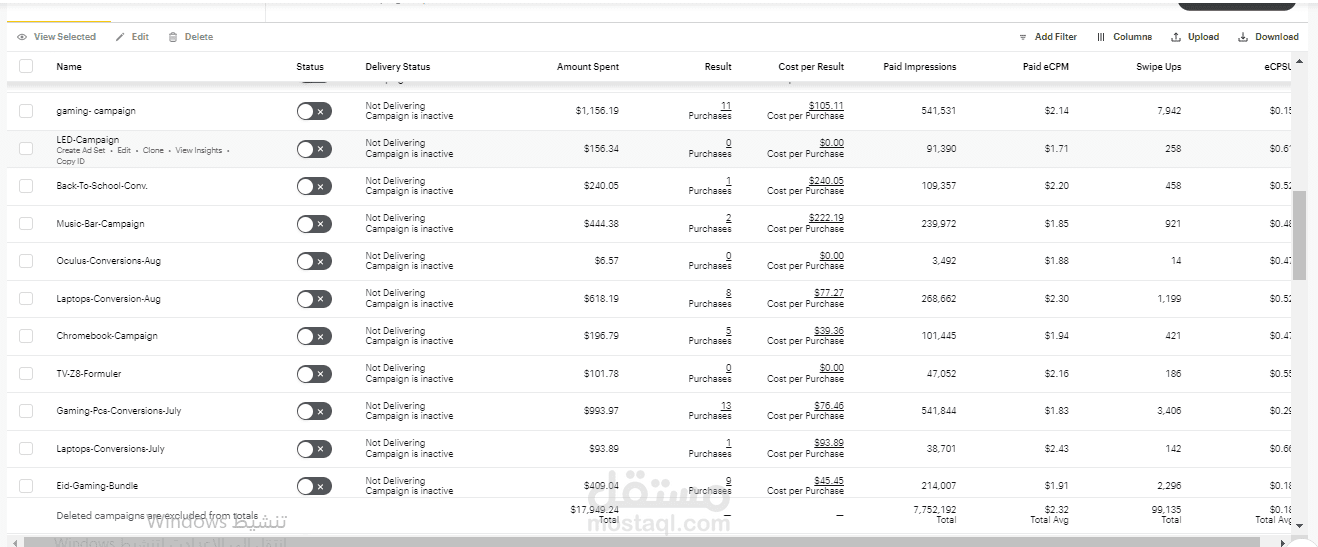1318x547 pixels.
Task: Click the $105.11 cost per purchase link
Action: (826, 106)
